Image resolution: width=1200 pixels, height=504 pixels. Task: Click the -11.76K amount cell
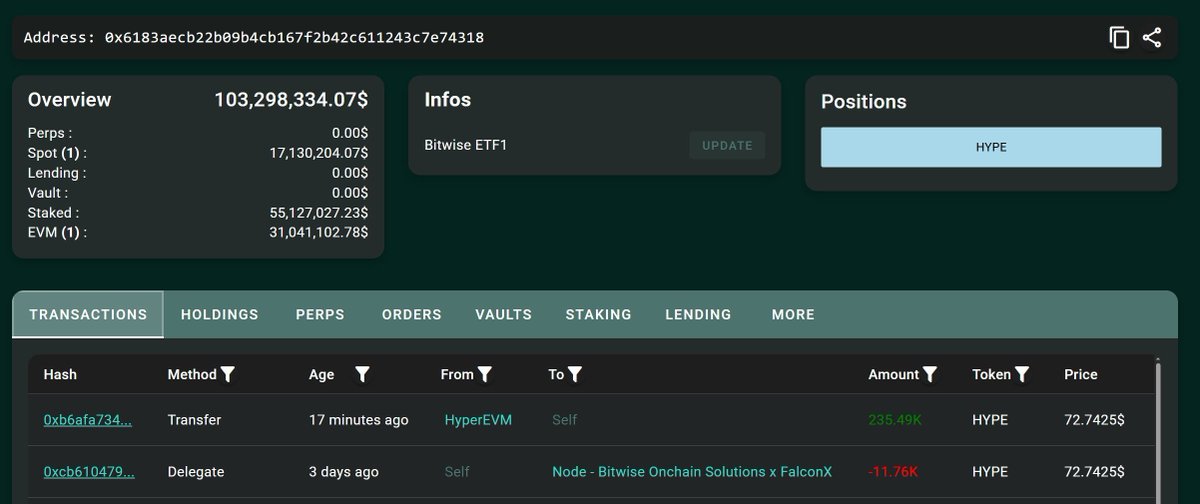(x=893, y=471)
